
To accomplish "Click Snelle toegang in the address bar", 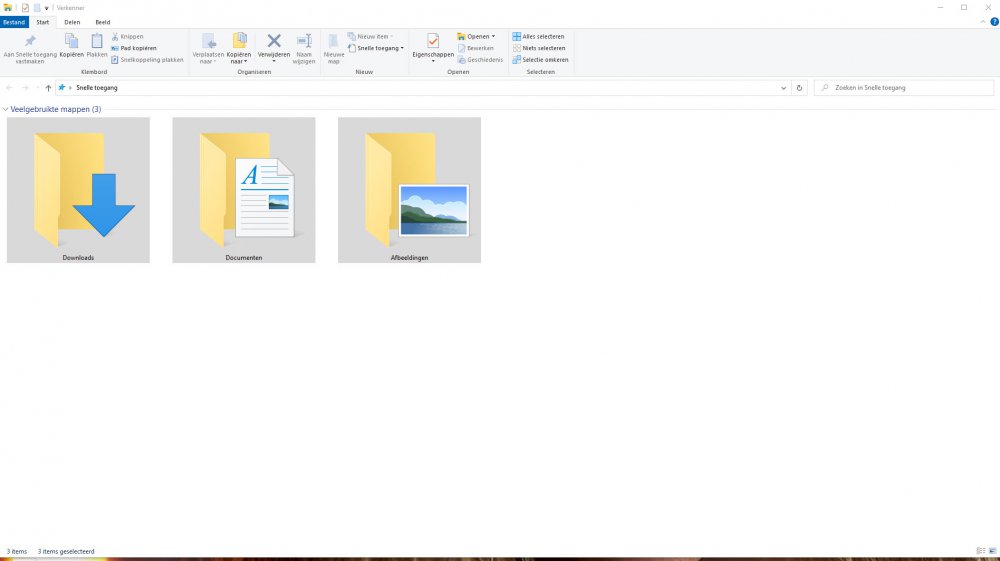I will (97, 88).
